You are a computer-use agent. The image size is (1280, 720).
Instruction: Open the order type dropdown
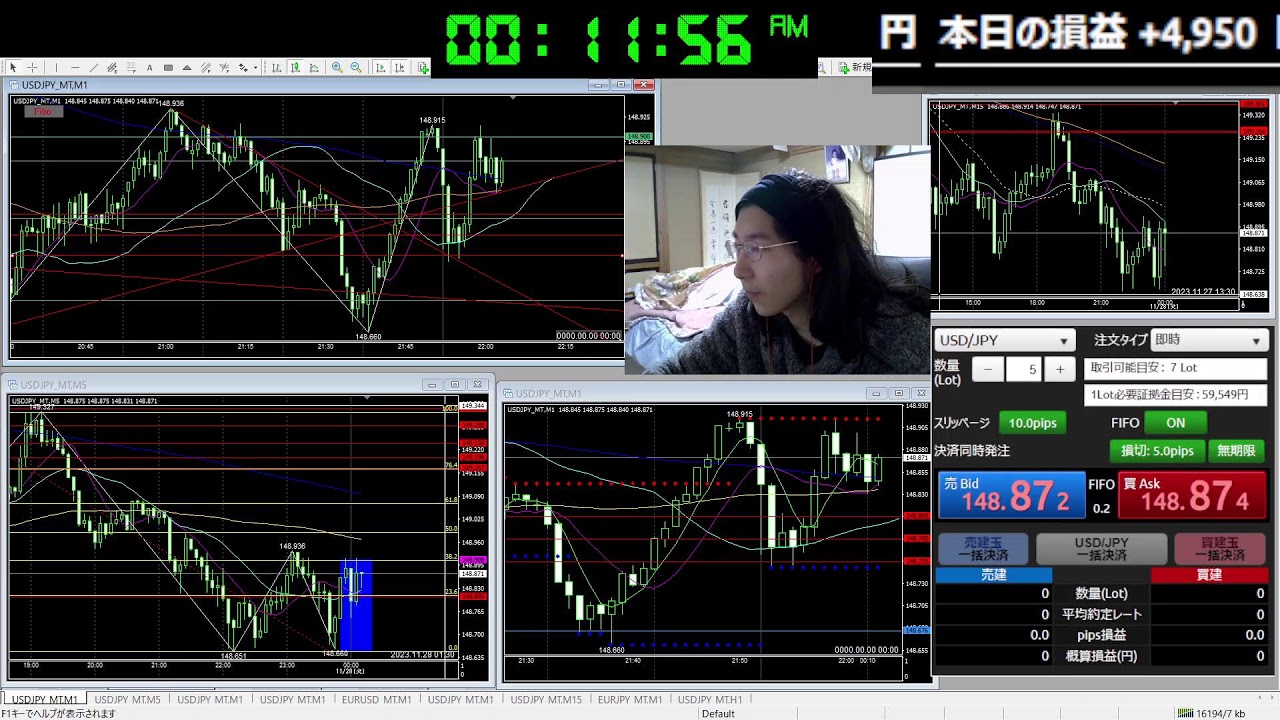pyautogui.click(x=1208, y=341)
